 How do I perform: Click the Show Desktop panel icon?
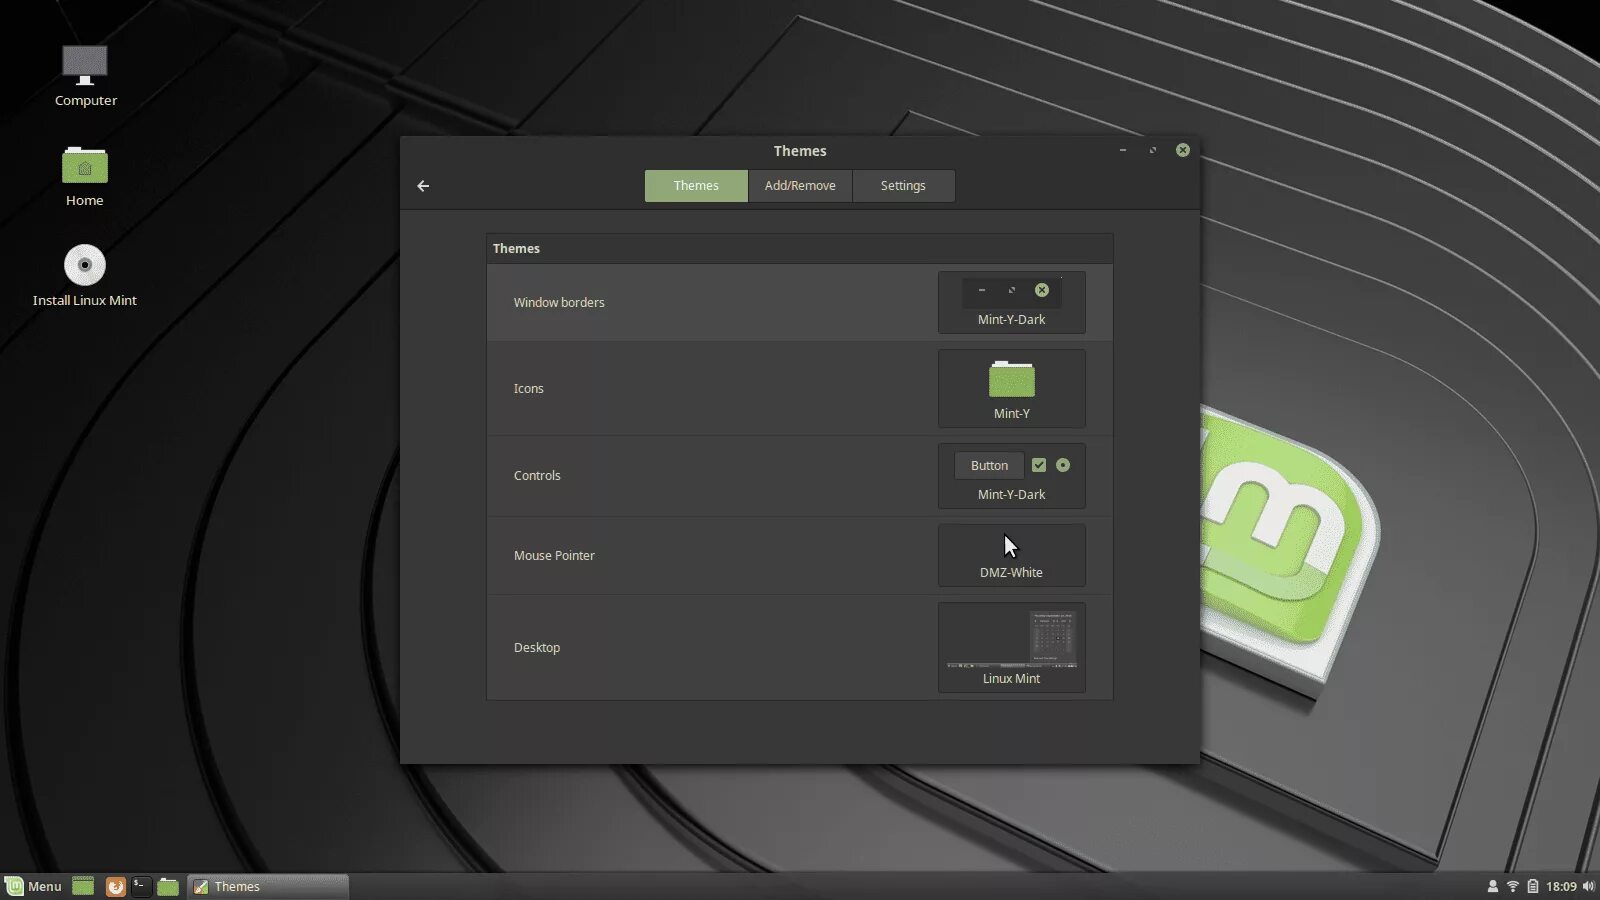point(83,886)
